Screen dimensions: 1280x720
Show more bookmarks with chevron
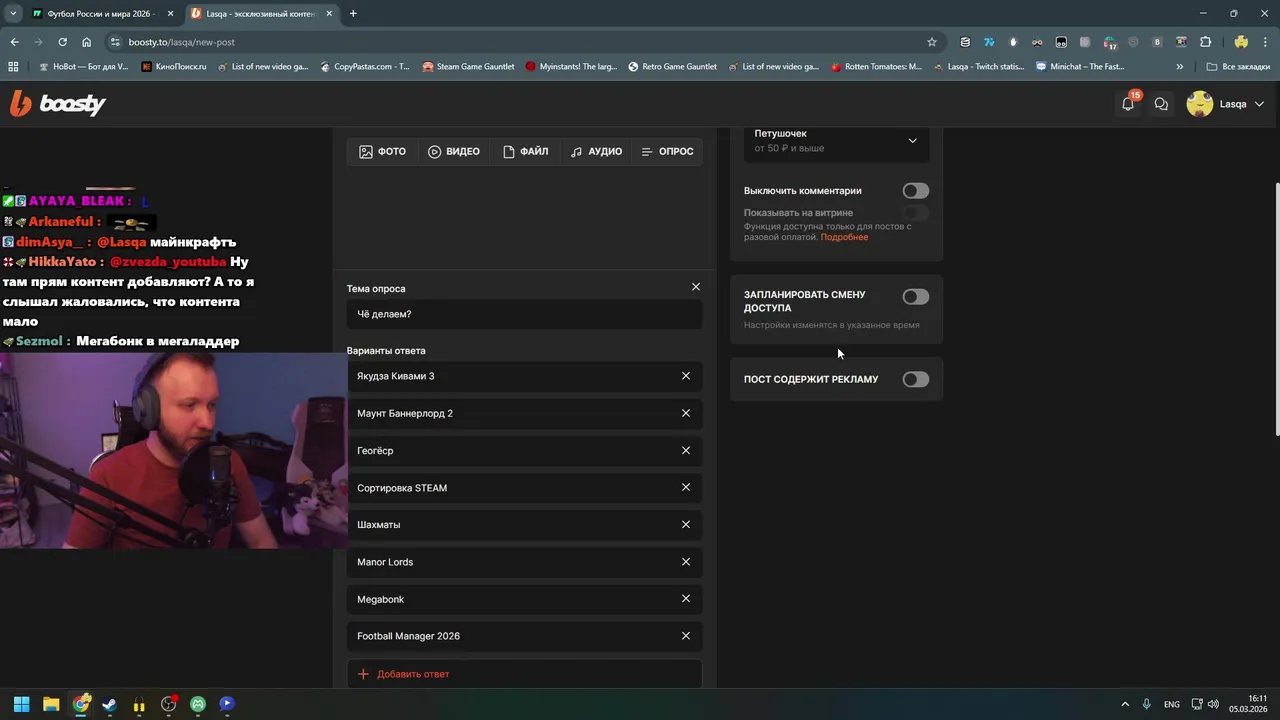pos(1180,67)
